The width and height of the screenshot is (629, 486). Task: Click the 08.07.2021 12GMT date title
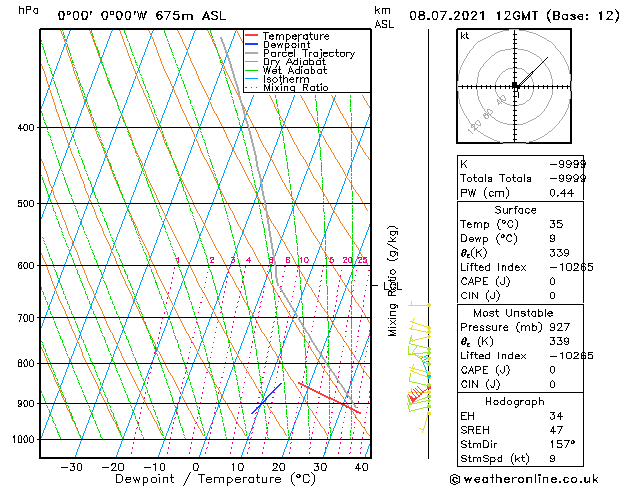coord(508,16)
